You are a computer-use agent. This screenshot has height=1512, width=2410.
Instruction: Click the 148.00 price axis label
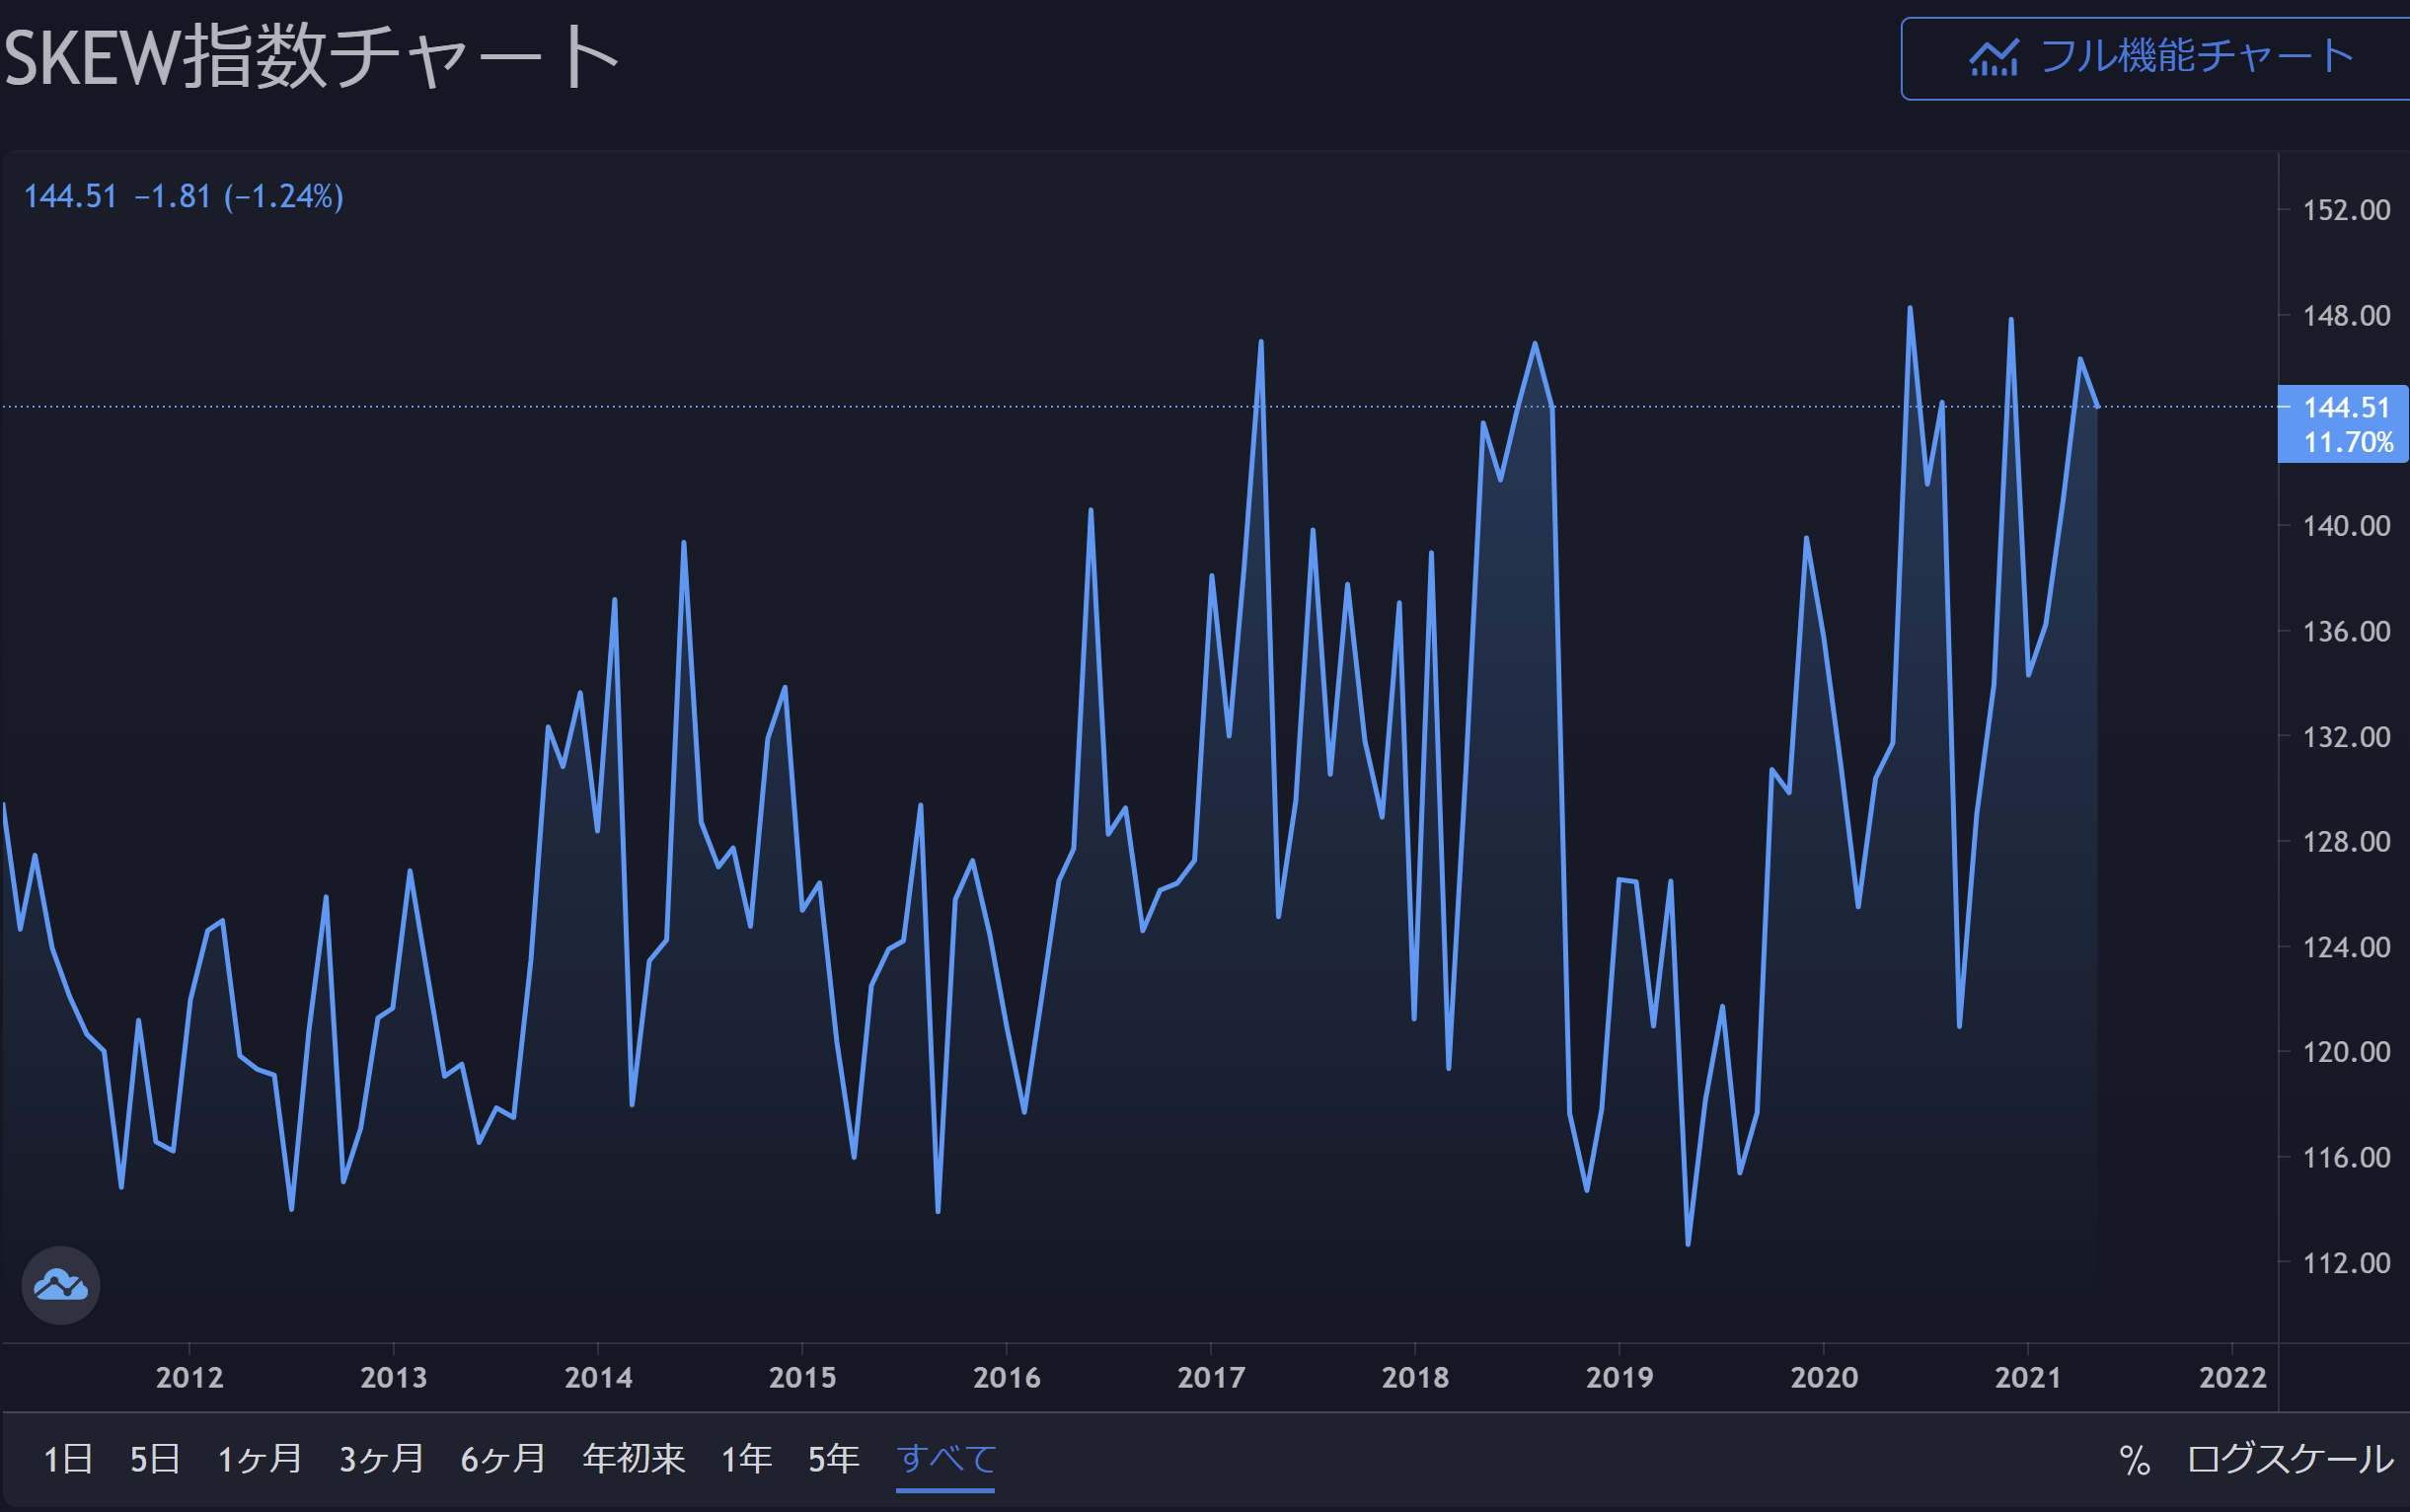point(2346,316)
